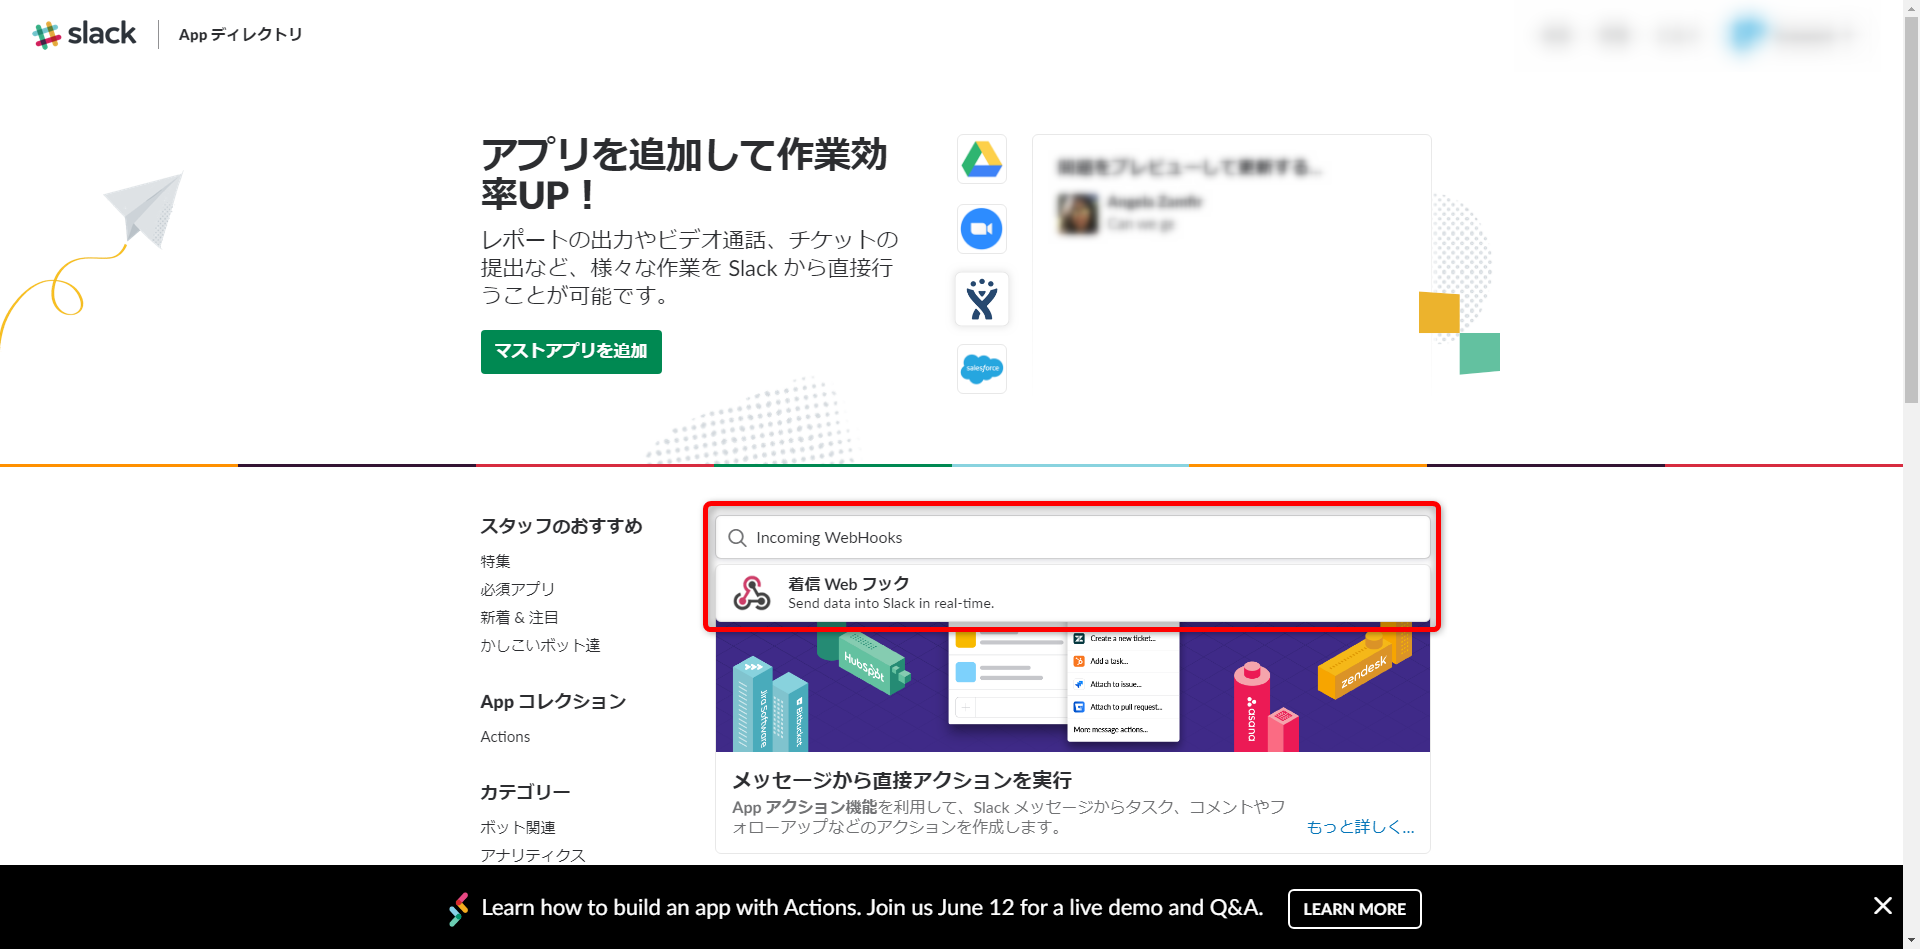Click メッセージから直接アクションを実行 heading
The image size is (1920, 949).
click(x=902, y=780)
